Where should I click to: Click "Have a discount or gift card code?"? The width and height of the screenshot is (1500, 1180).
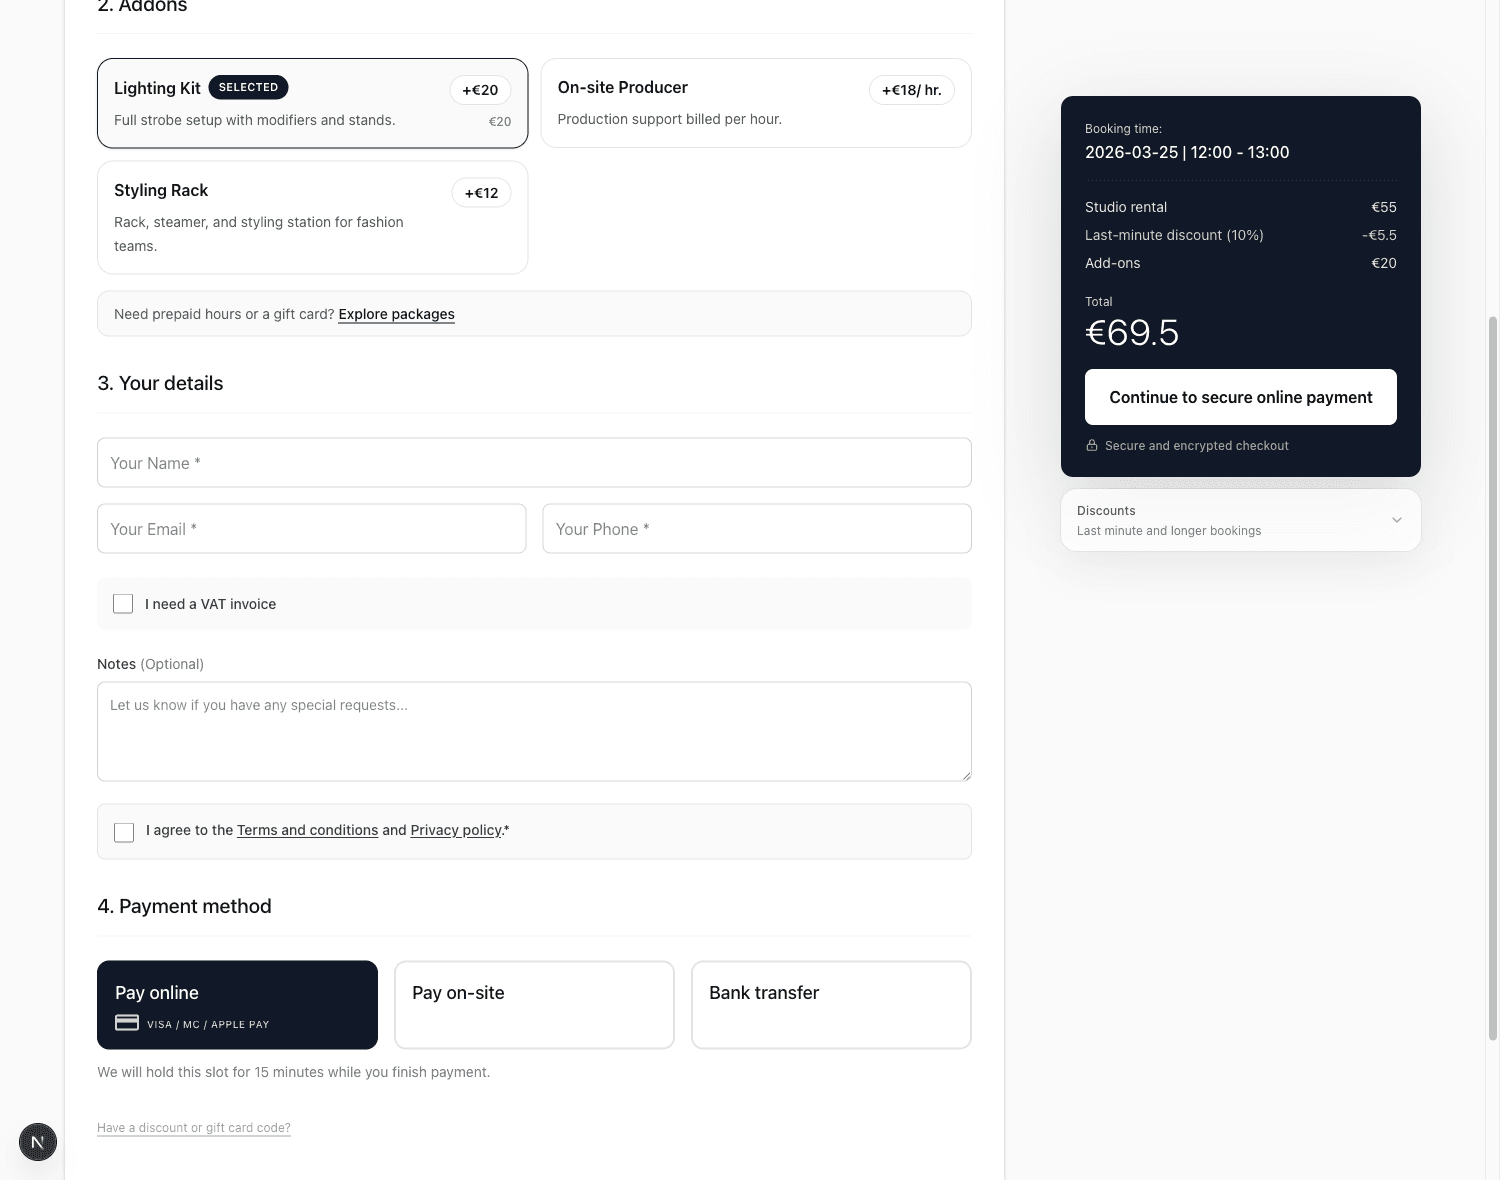coord(193,1127)
